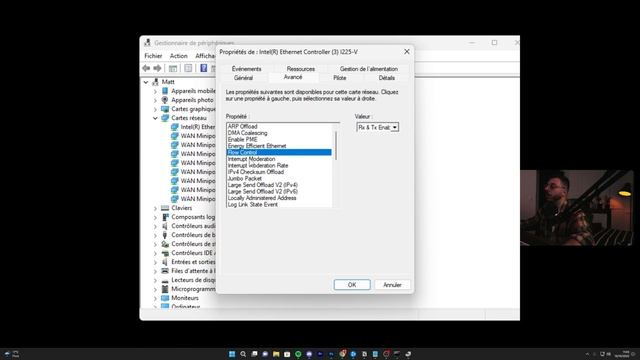Click the Moniteurs display icon
The width and height of the screenshot is (640, 360).
click(165, 298)
